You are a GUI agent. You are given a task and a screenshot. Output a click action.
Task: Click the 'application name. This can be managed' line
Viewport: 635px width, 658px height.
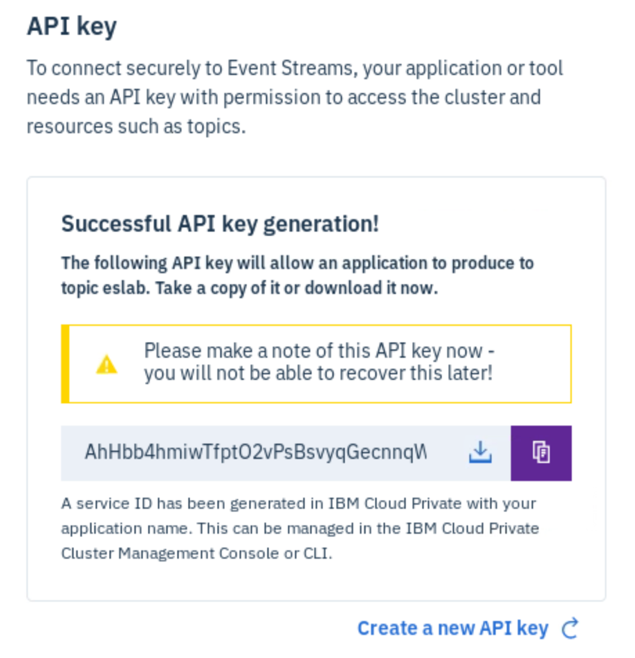coord(300,528)
